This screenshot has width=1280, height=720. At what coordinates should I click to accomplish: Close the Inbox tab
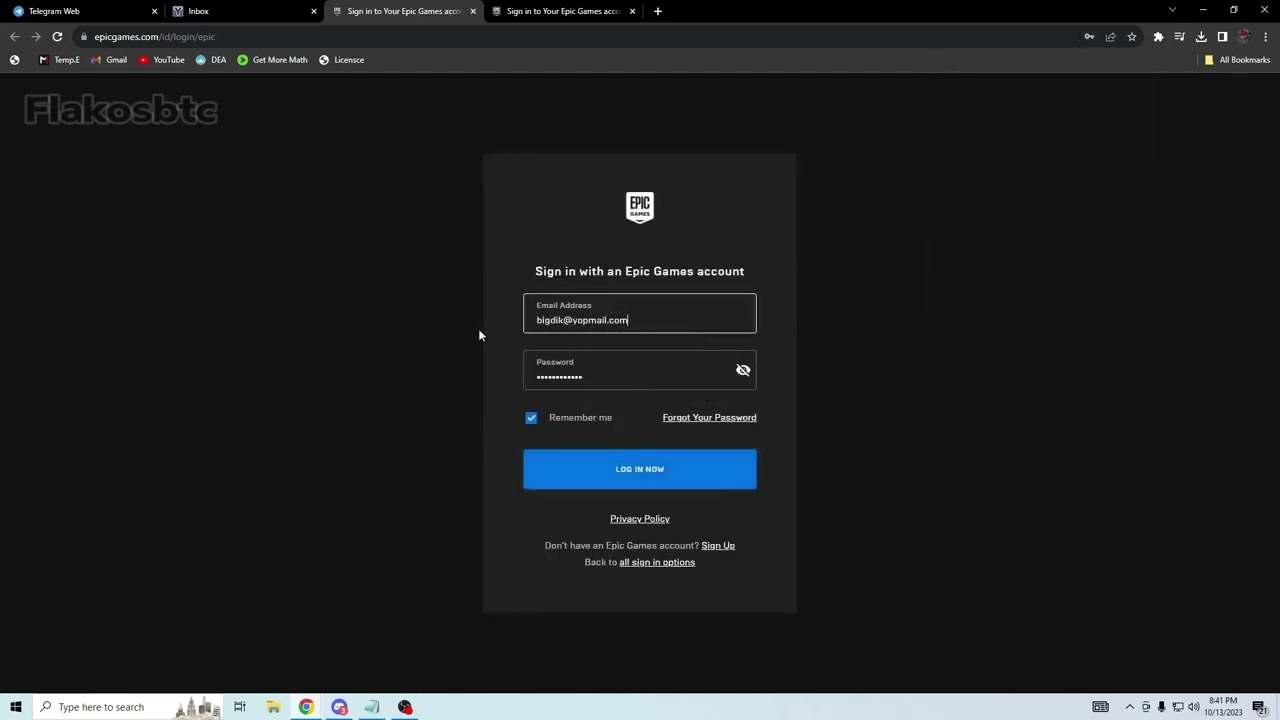[314, 11]
